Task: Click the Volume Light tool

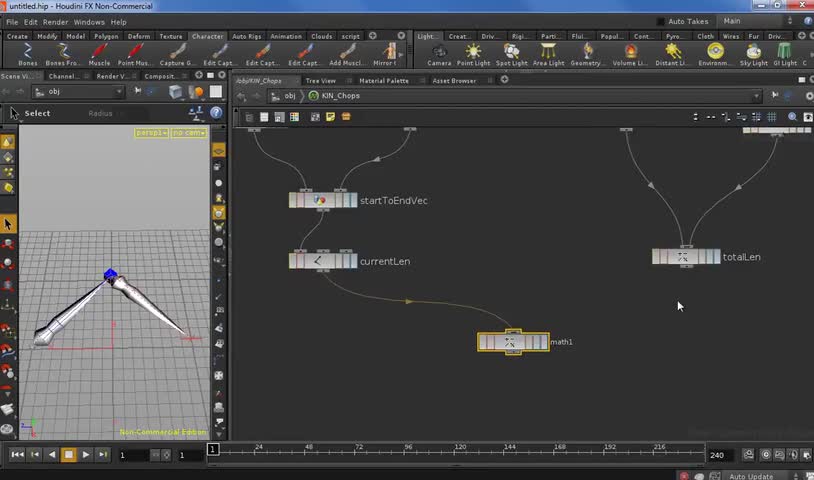Action: click(x=630, y=54)
